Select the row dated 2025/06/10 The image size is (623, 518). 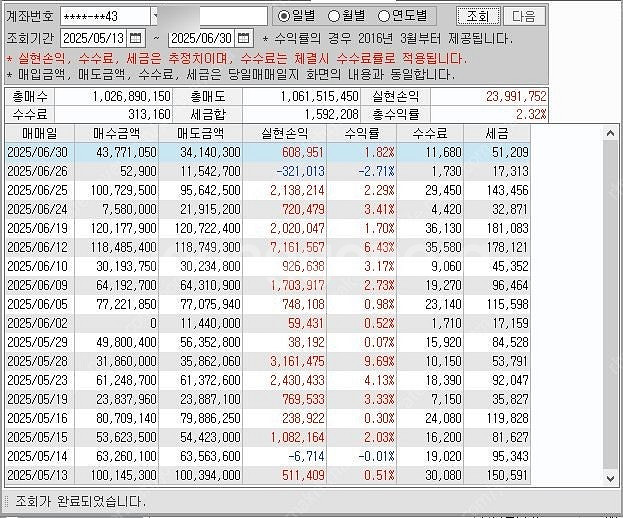268,266
